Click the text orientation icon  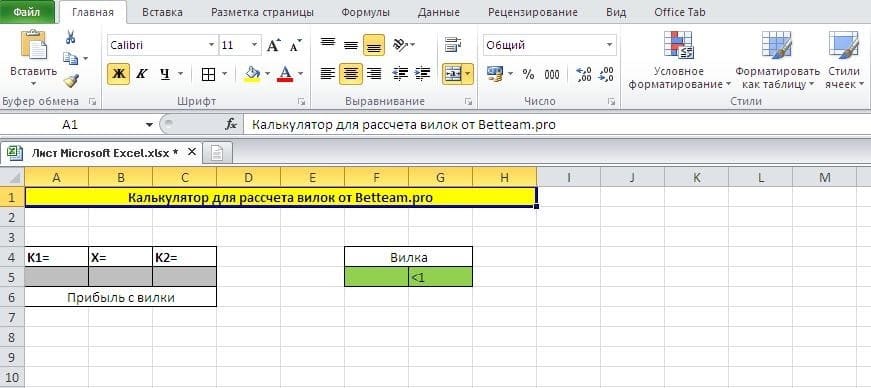[x=401, y=45]
